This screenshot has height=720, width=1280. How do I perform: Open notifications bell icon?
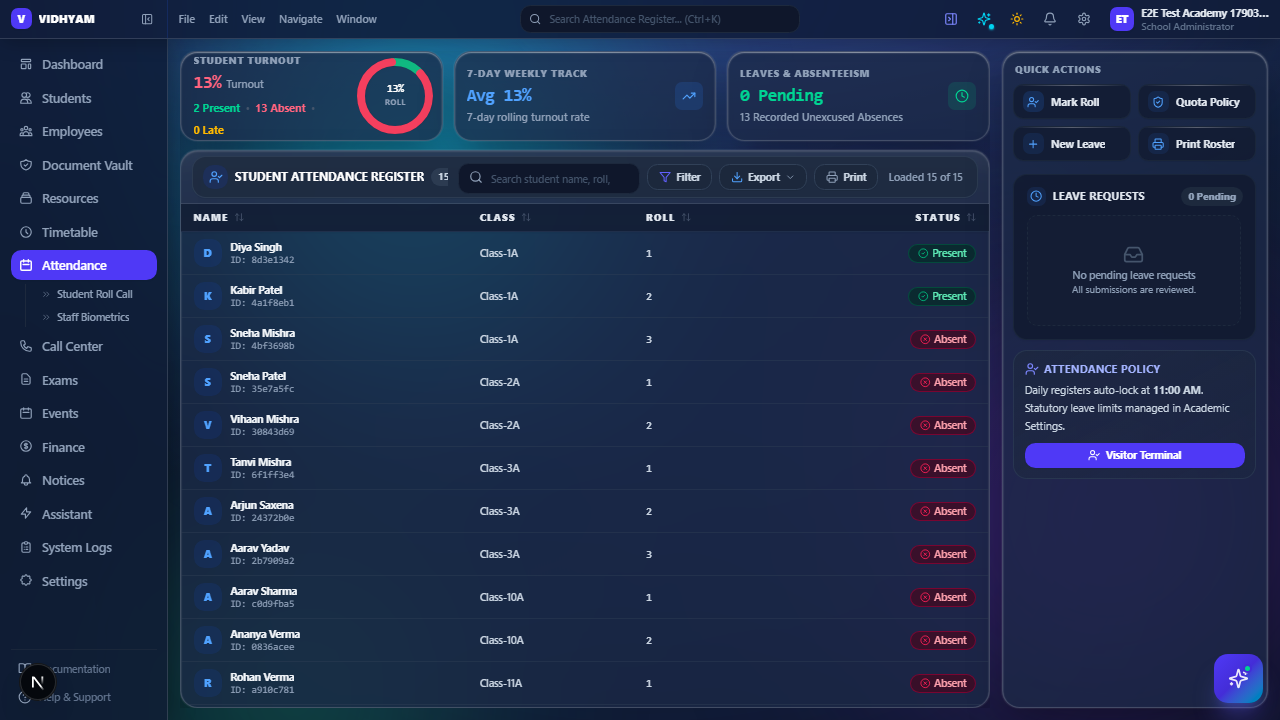(1050, 19)
